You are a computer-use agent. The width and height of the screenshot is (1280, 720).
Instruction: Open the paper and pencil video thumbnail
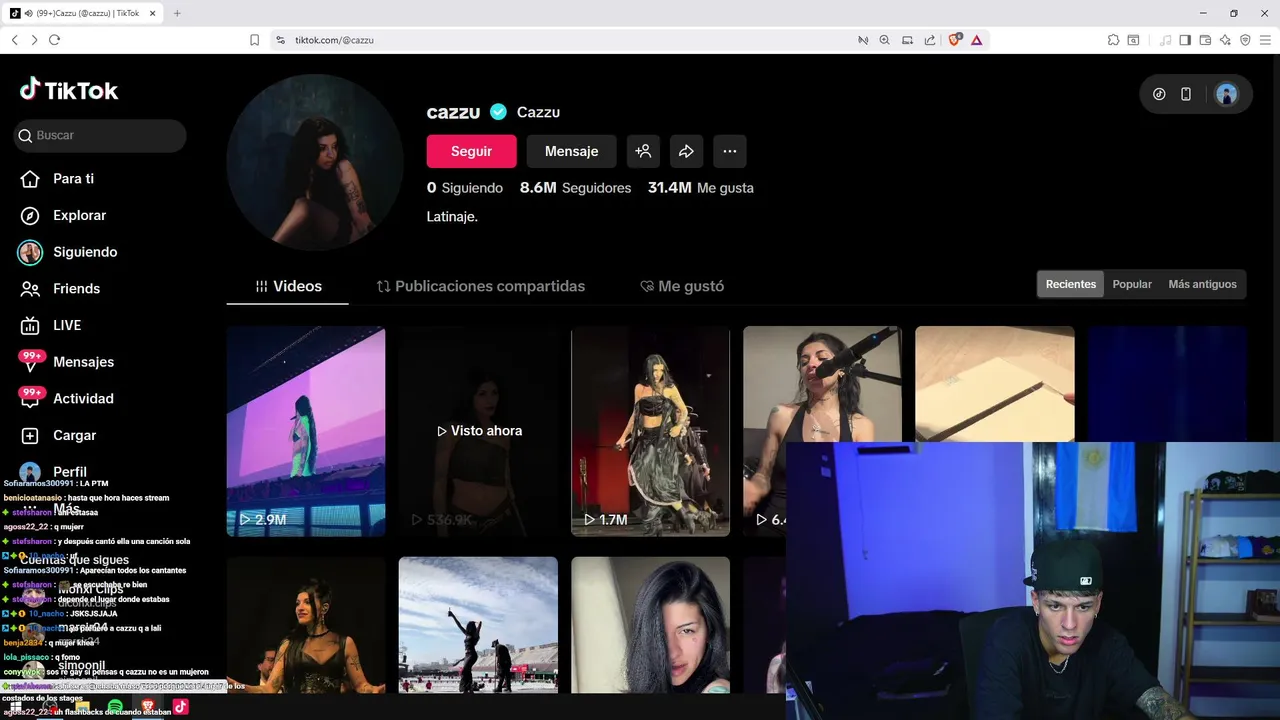point(995,384)
